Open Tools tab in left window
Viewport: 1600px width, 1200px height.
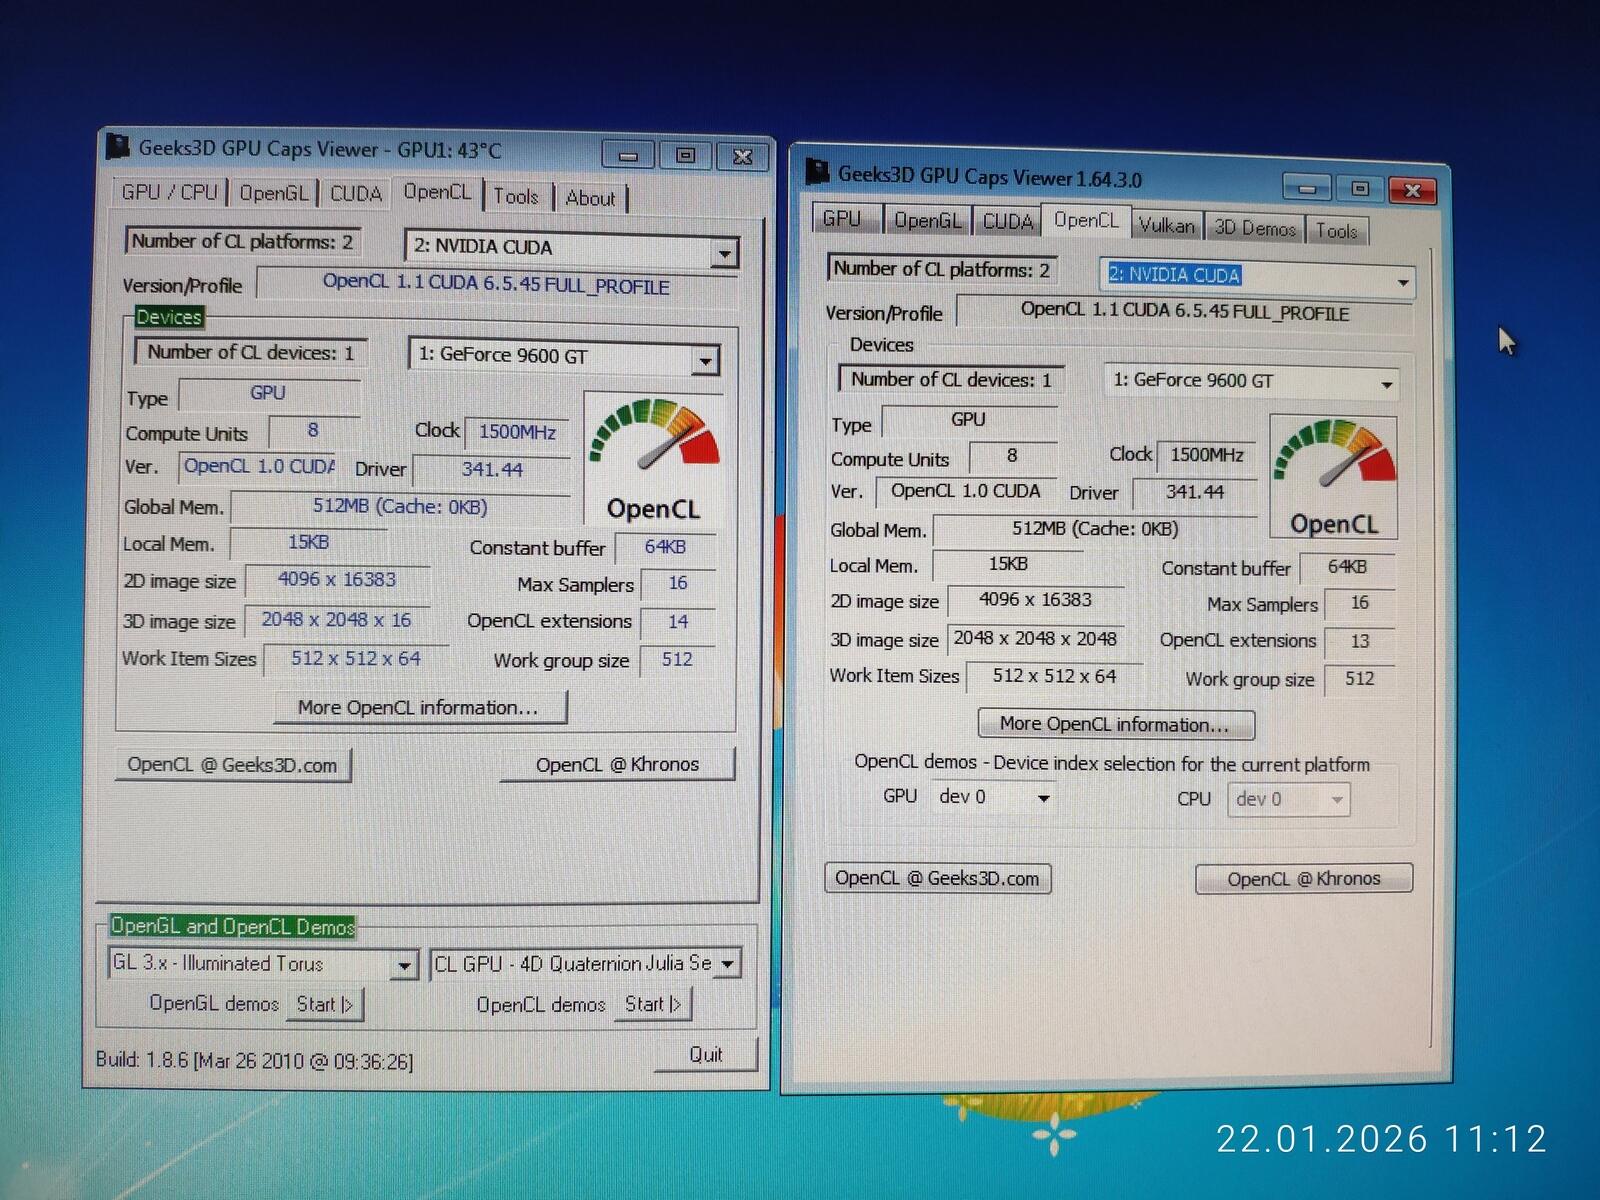click(516, 197)
